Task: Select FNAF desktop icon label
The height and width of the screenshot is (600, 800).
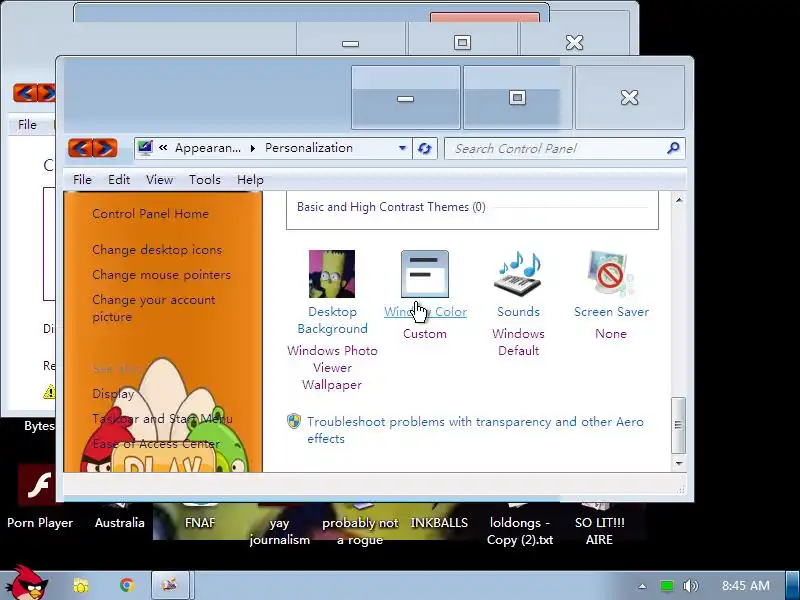Action: 199,522
